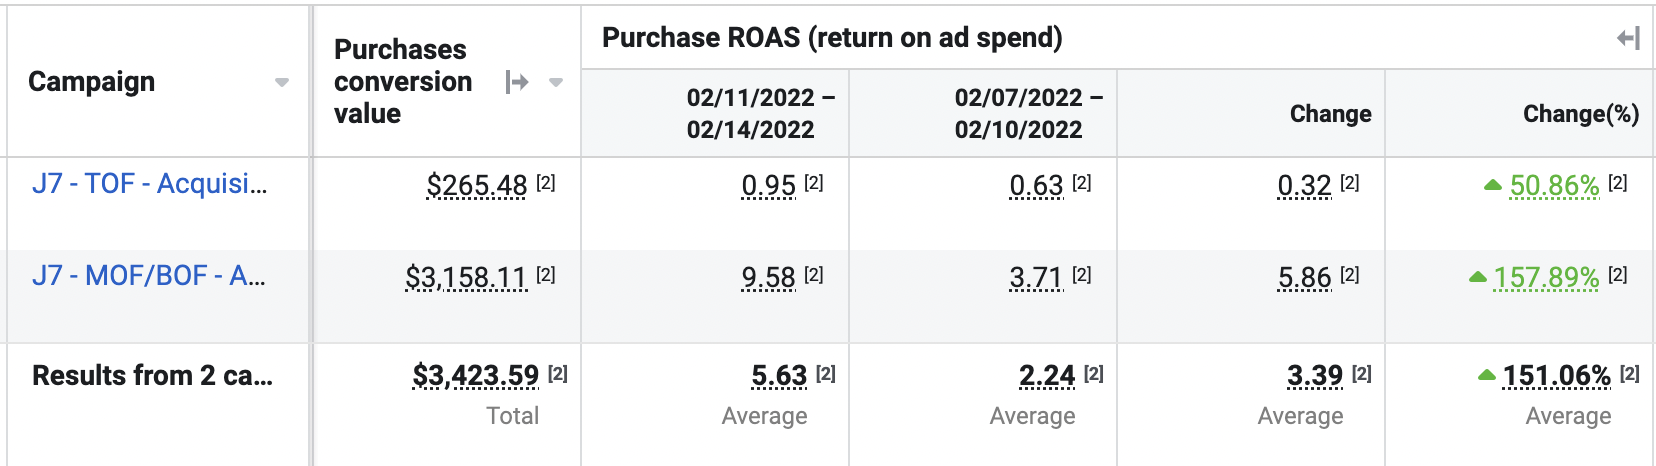Image resolution: width=1656 pixels, height=466 pixels.
Task: Click the 50.86% increase value
Action: (x=1554, y=186)
